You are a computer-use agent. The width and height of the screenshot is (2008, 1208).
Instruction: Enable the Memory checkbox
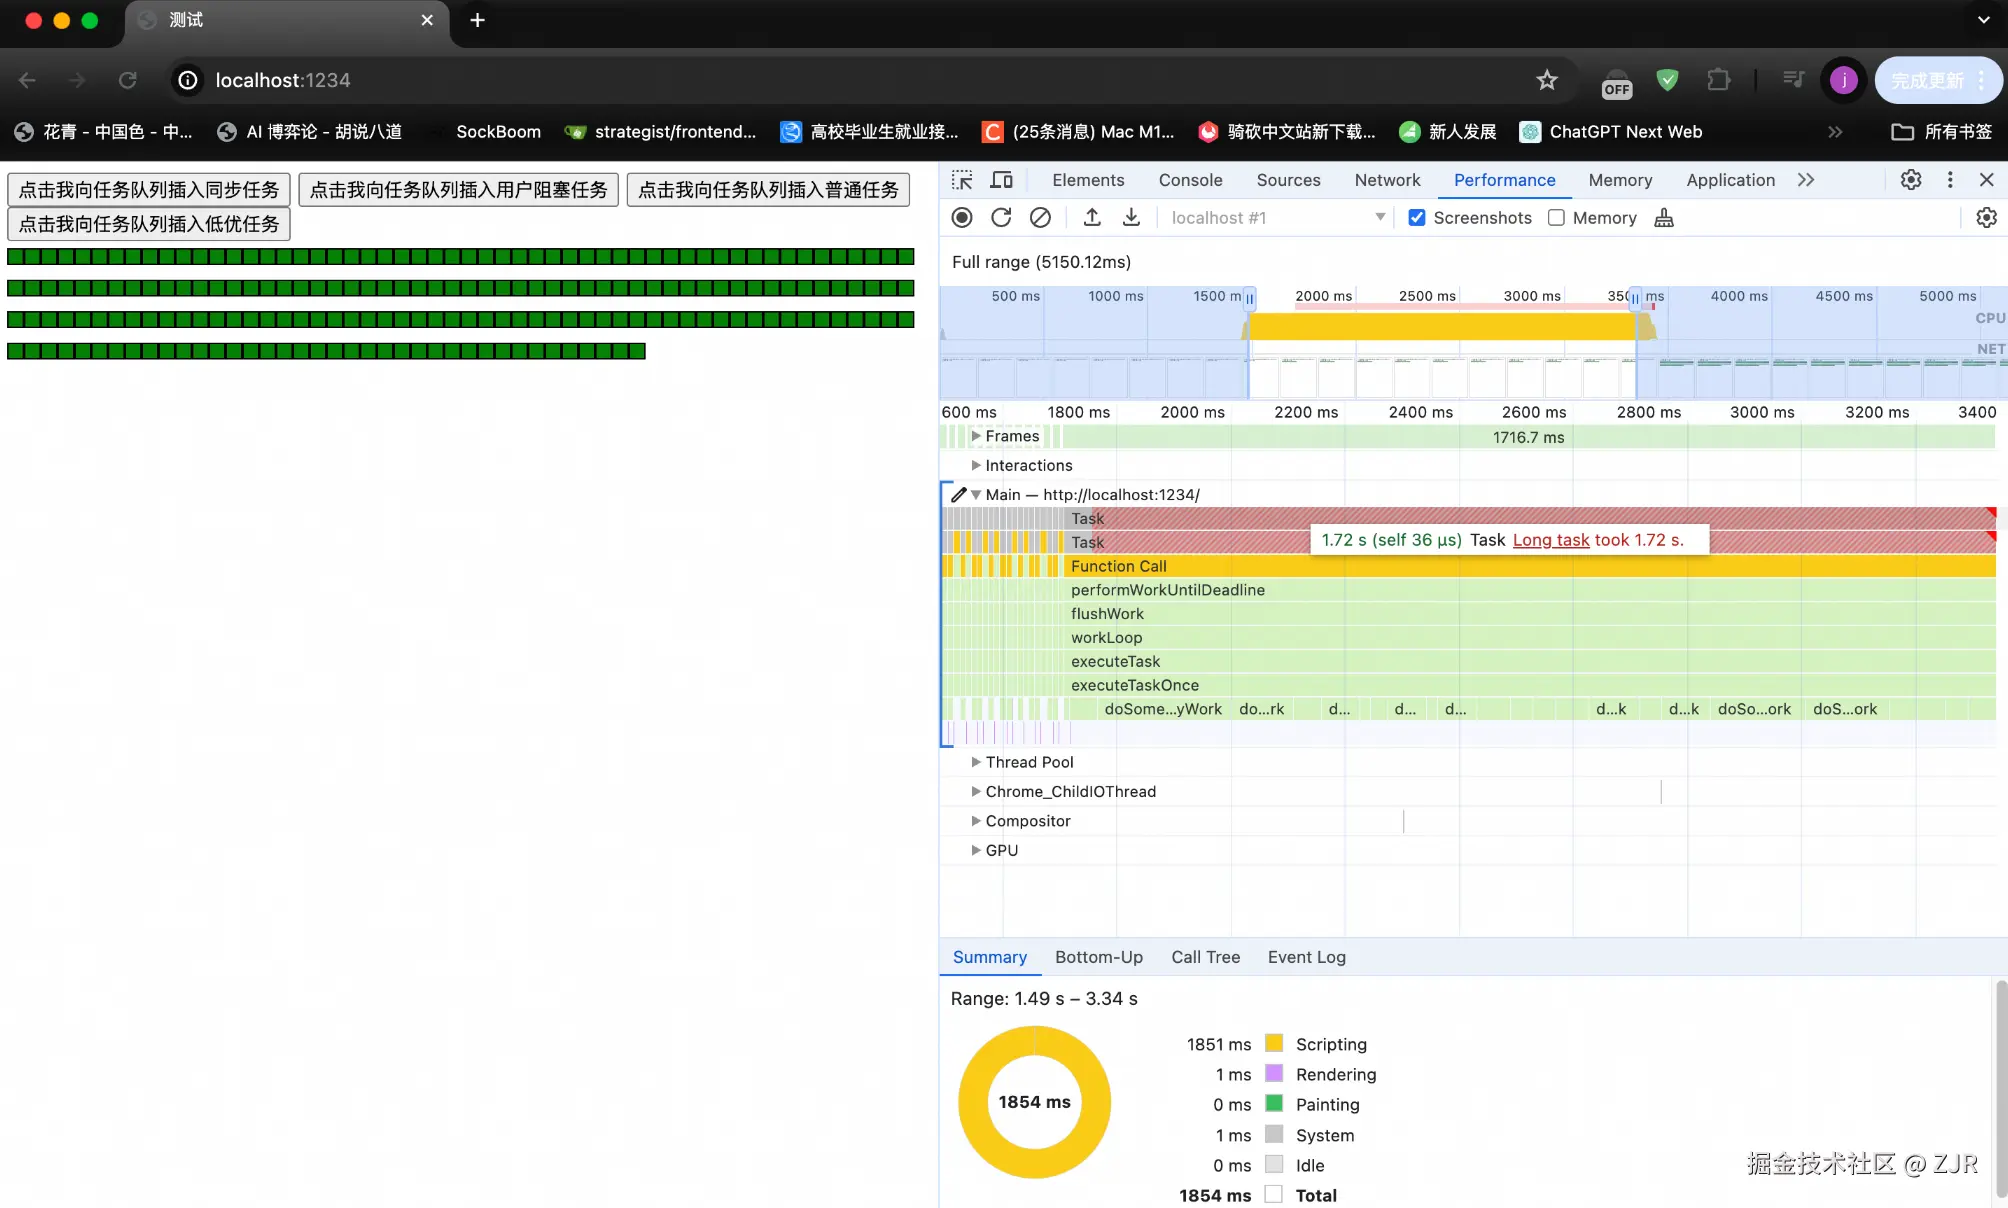1556,218
